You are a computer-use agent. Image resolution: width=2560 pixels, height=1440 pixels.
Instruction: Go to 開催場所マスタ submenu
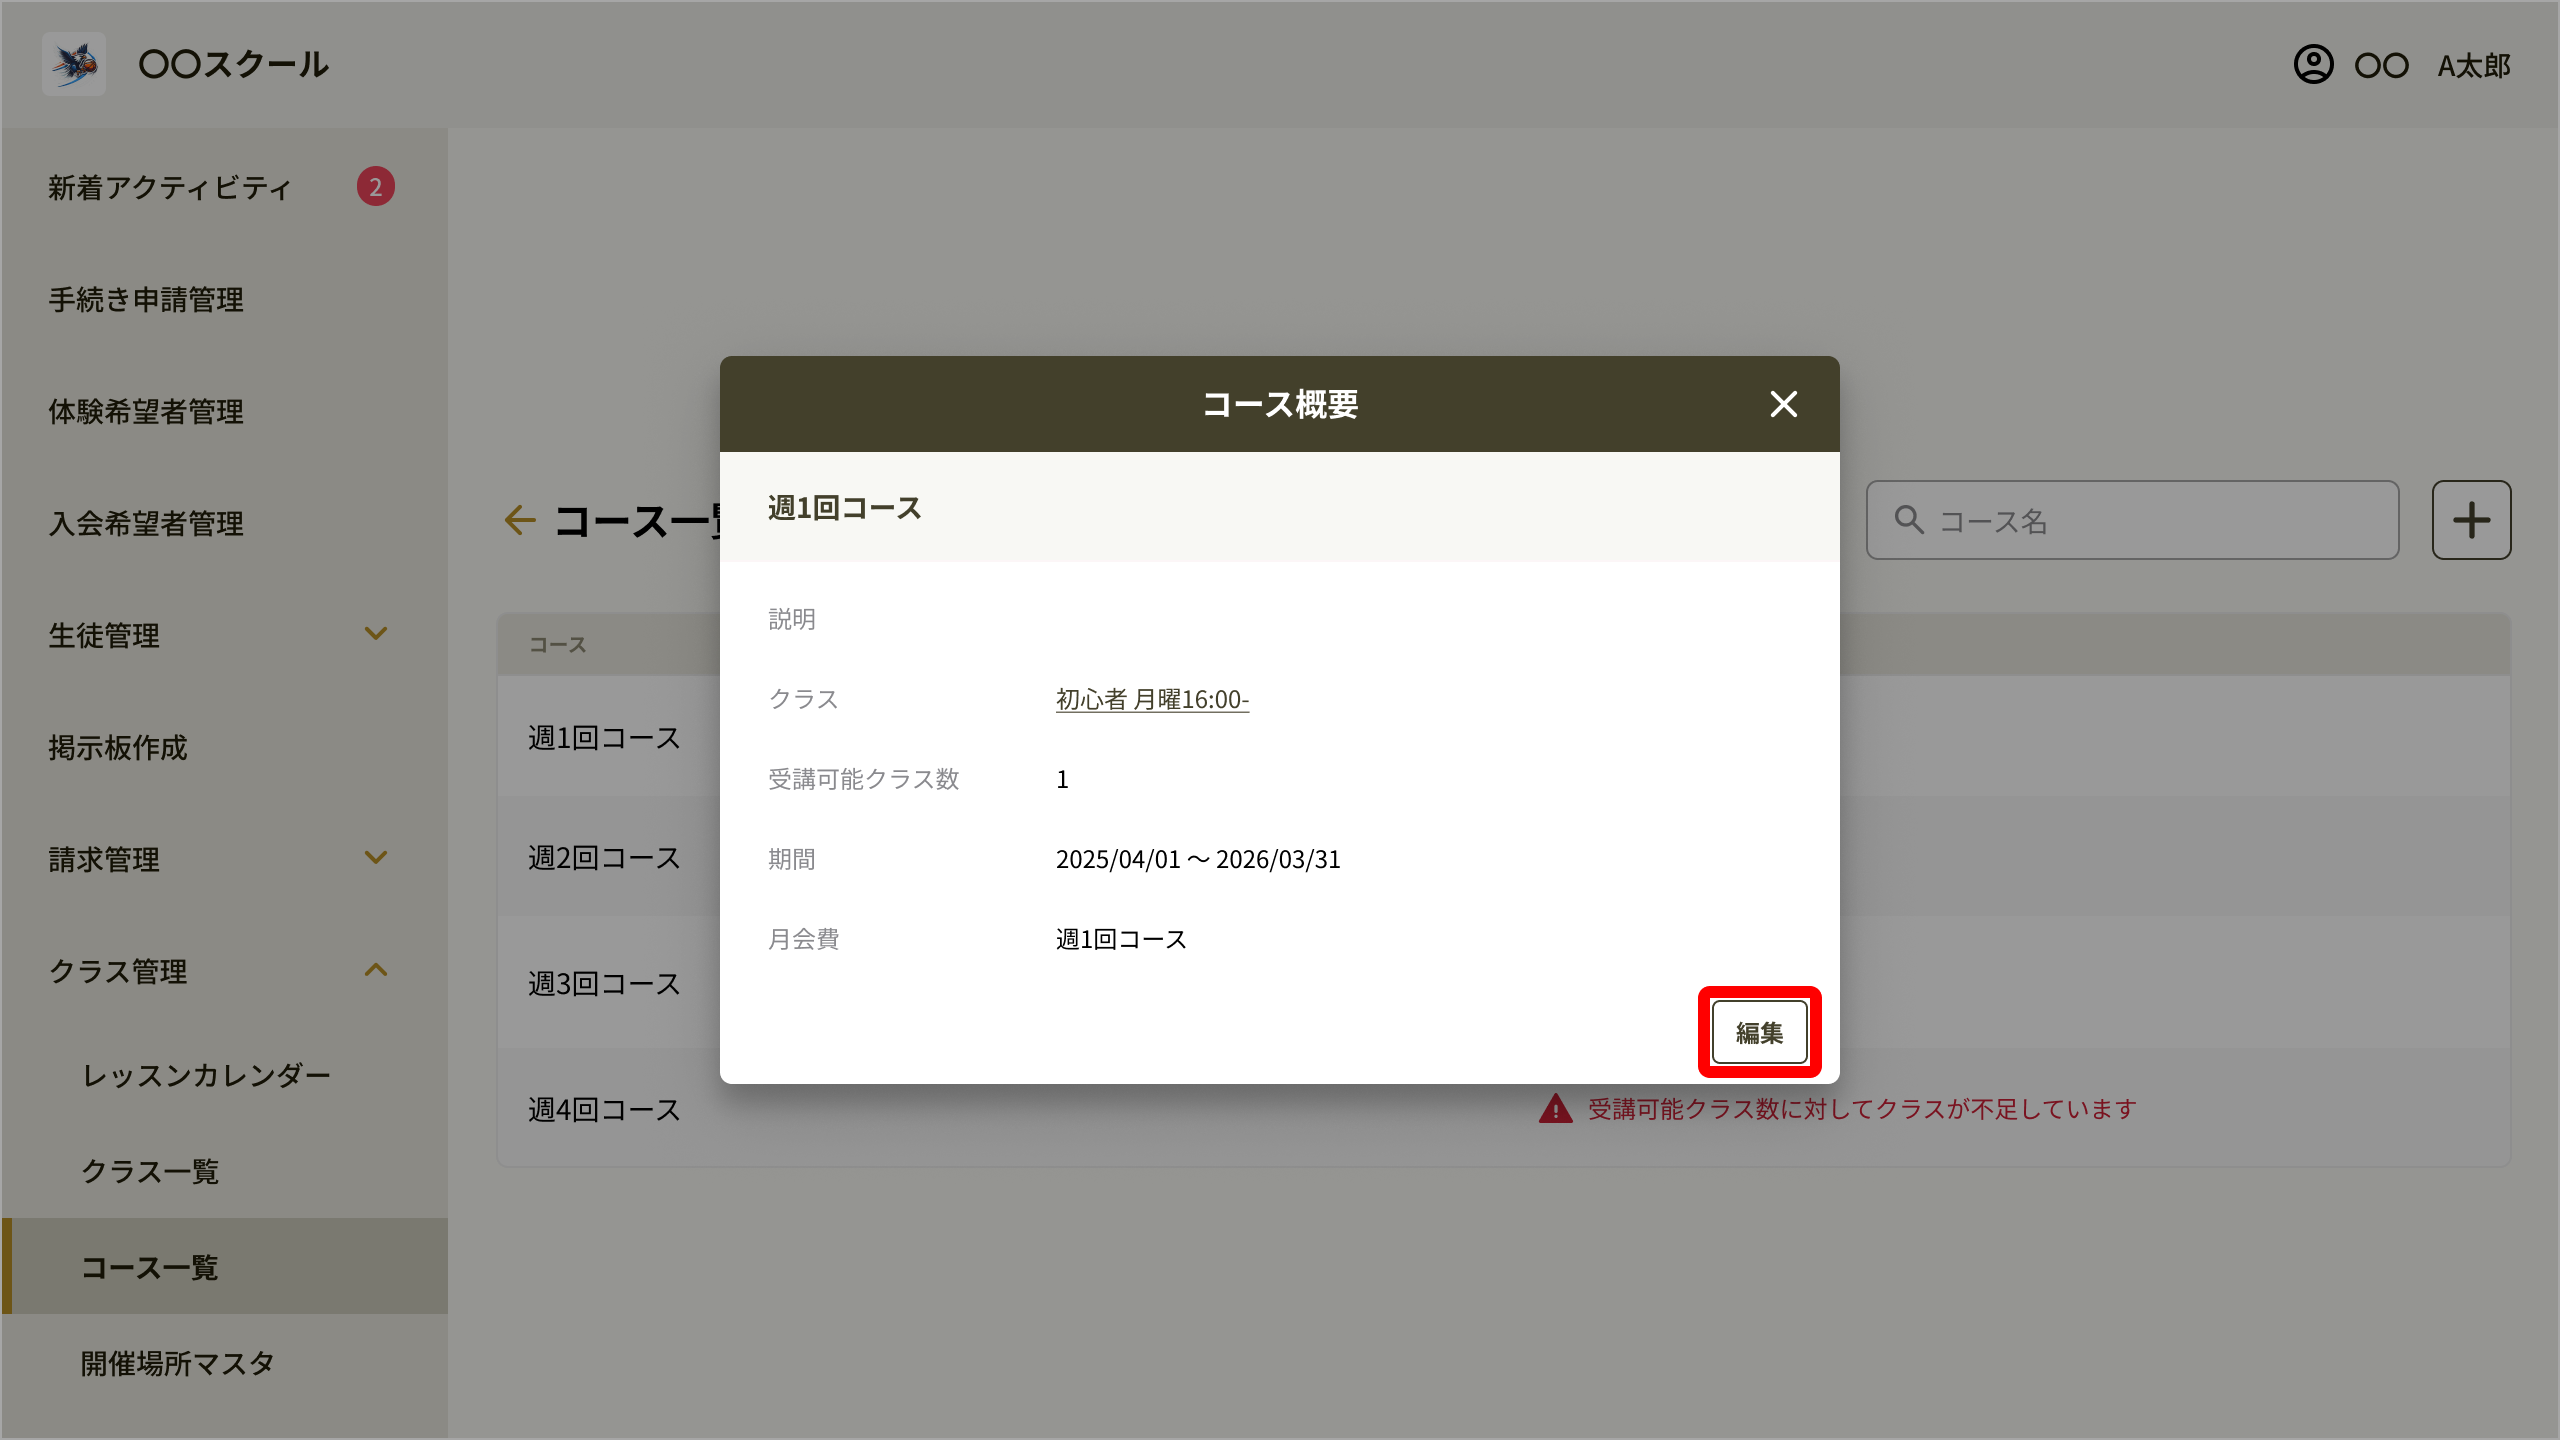coord(178,1364)
